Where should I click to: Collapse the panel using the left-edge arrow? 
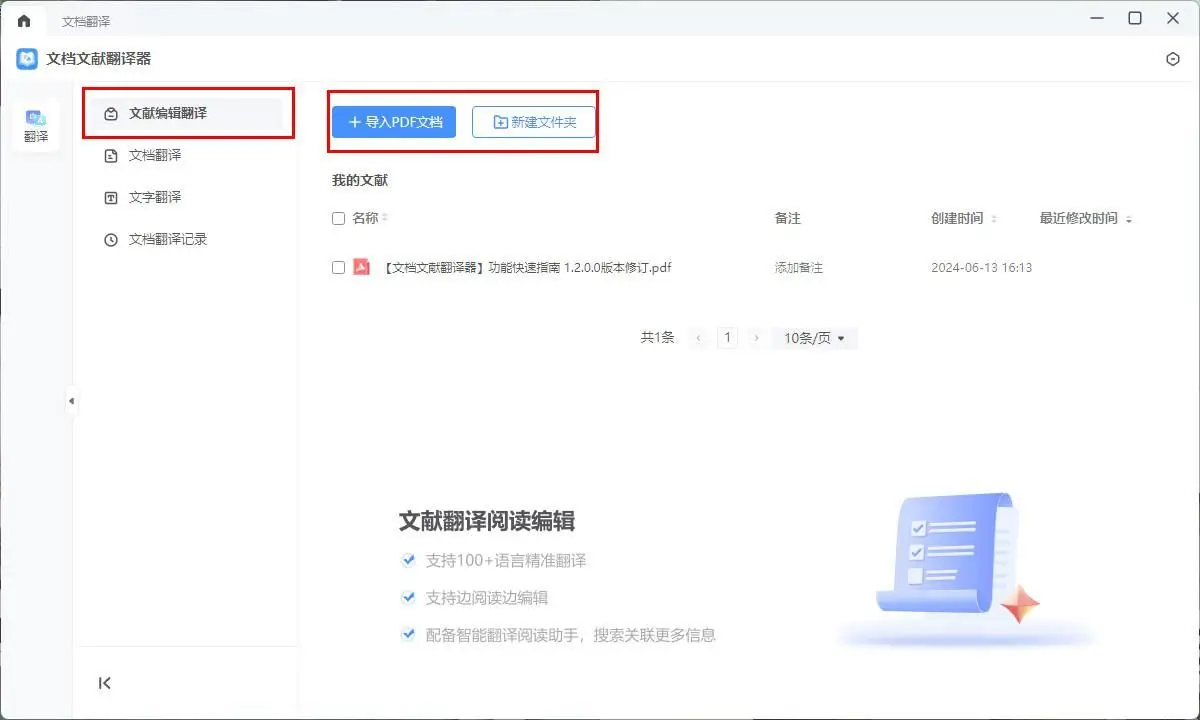click(71, 400)
